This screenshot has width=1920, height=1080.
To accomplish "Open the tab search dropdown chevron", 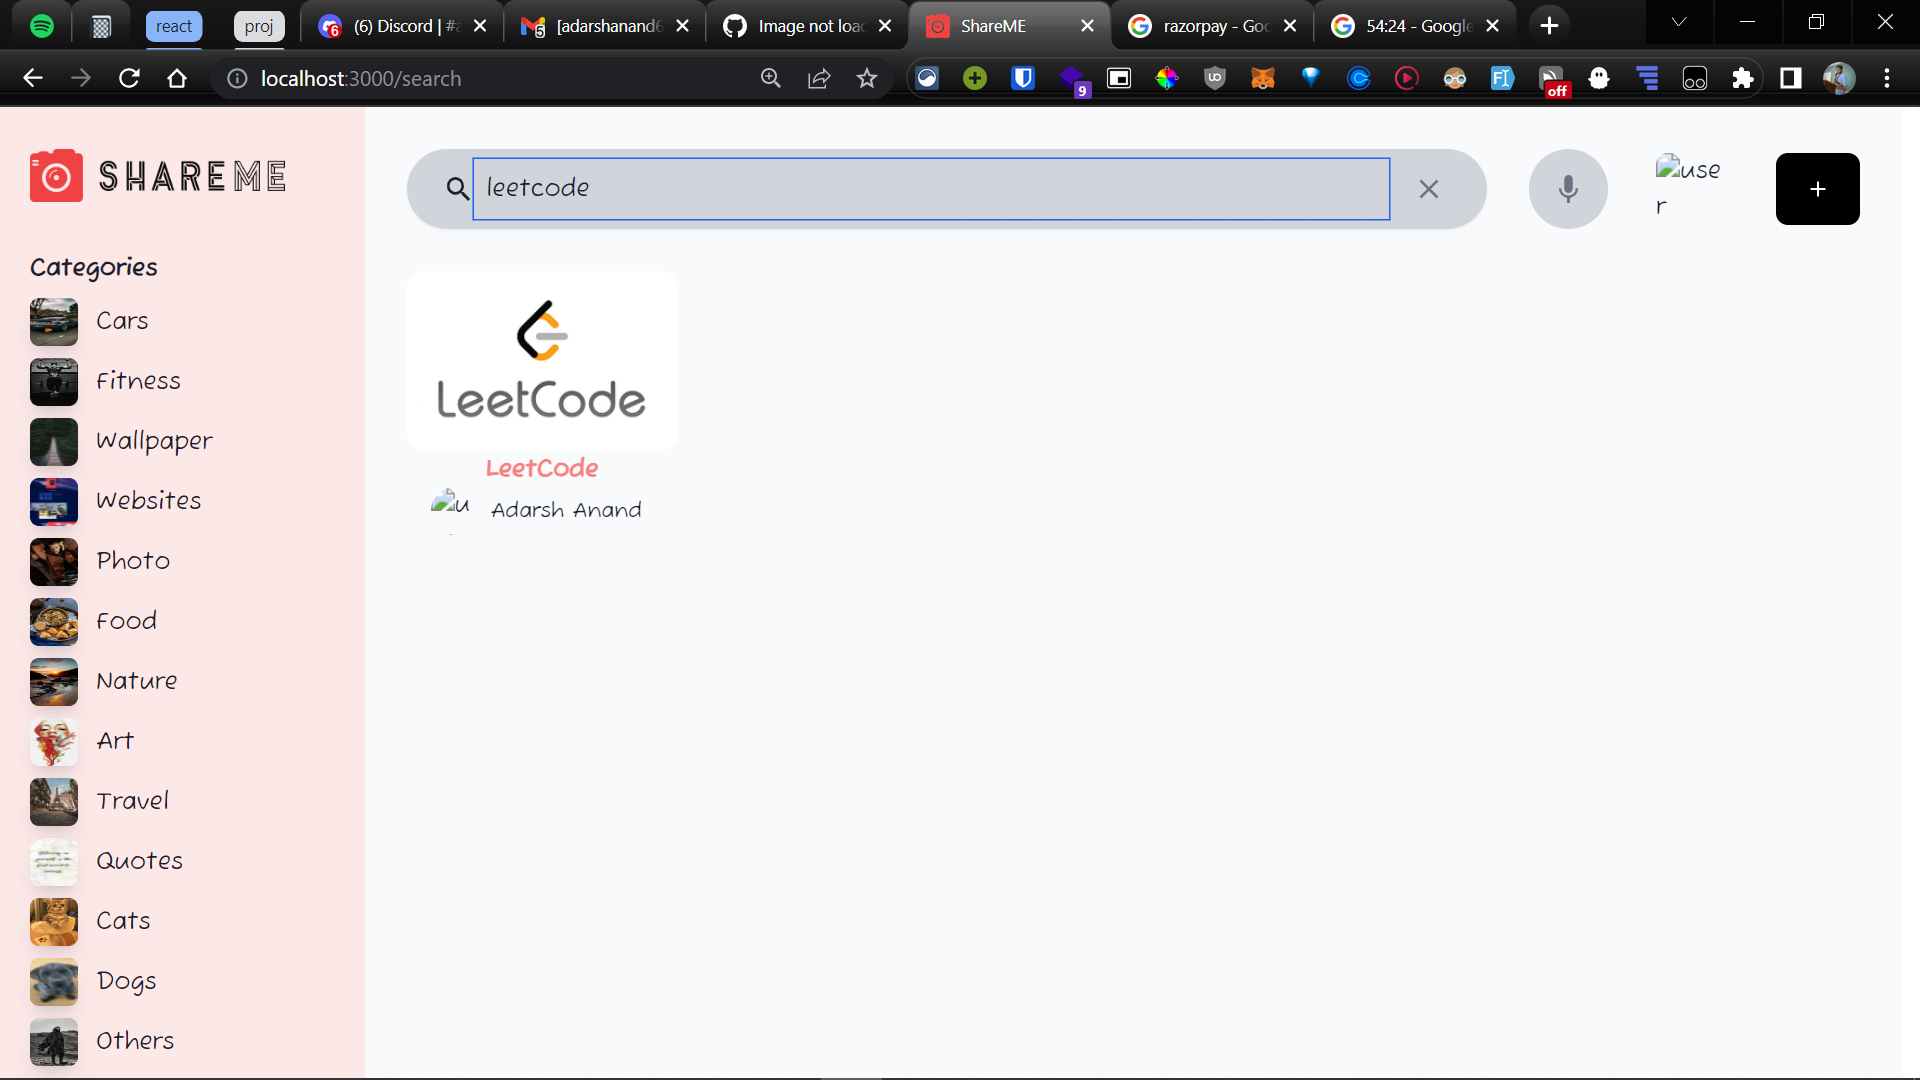I will tap(1678, 22).
